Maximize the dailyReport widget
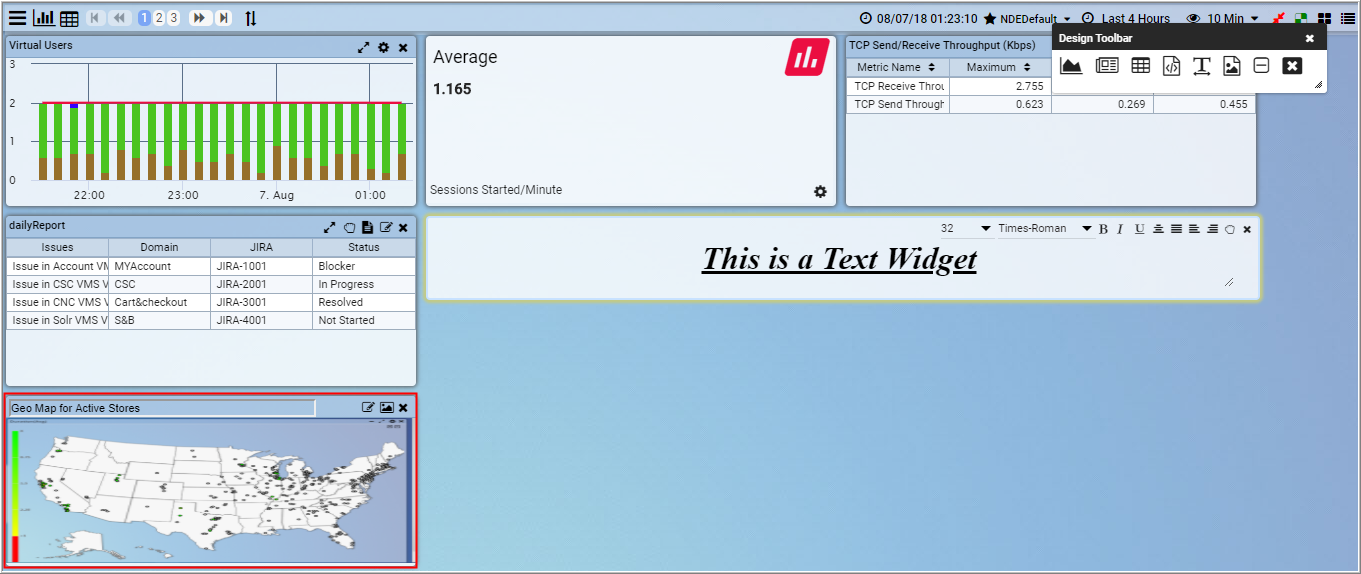The width and height of the screenshot is (1361, 574). tap(330, 228)
